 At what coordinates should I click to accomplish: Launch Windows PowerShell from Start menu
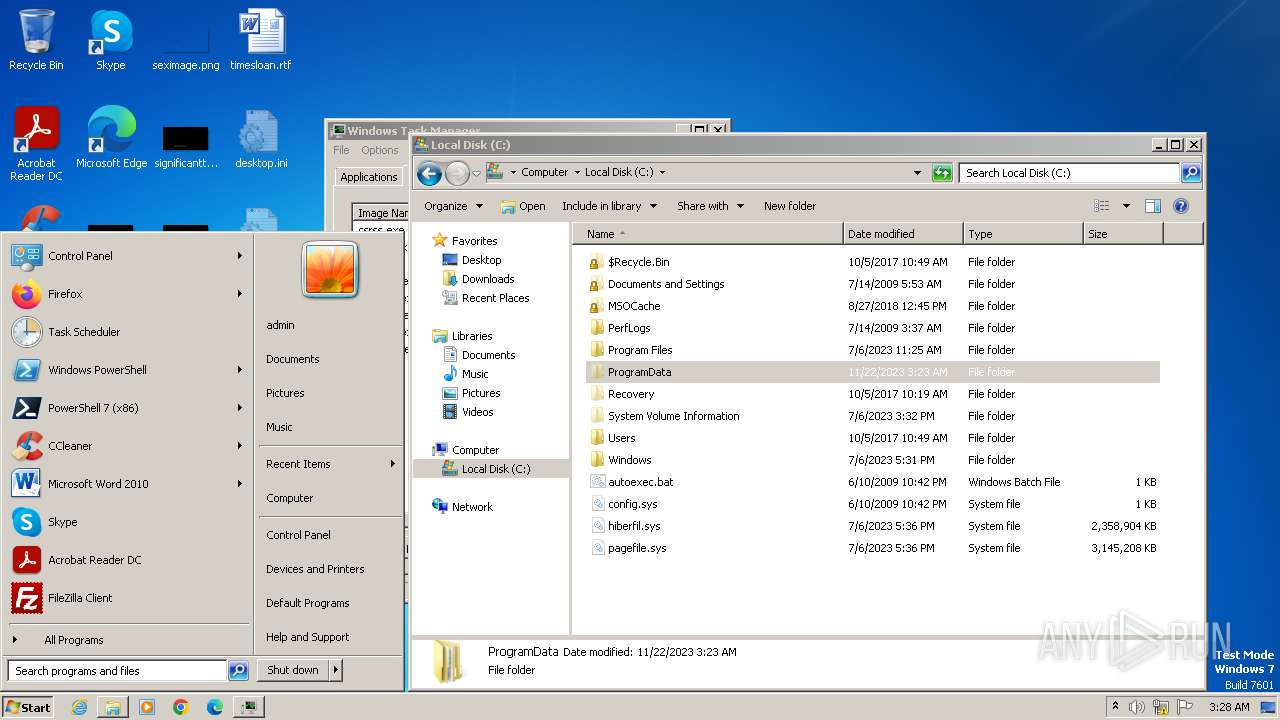coord(128,370)
